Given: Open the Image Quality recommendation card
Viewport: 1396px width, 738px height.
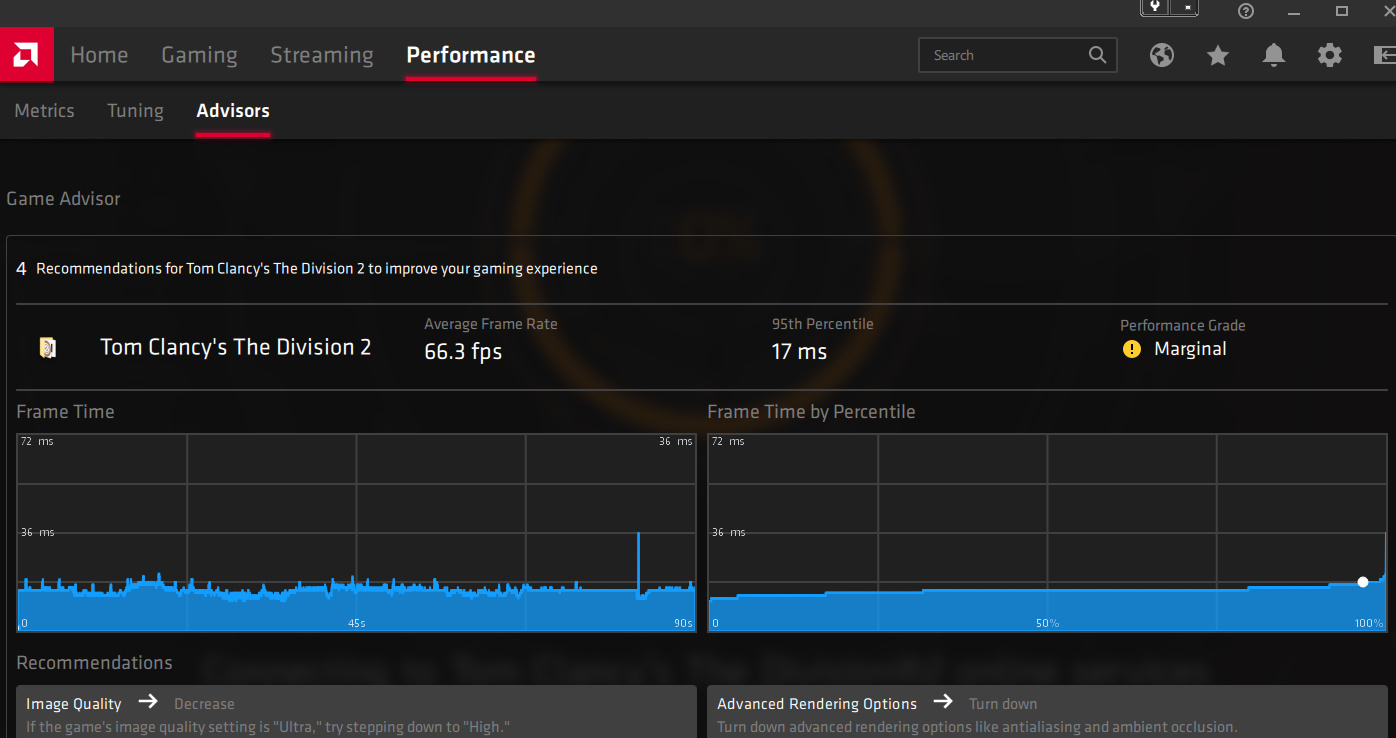Looking at the screenshot, I should click(x=357, y=712).
